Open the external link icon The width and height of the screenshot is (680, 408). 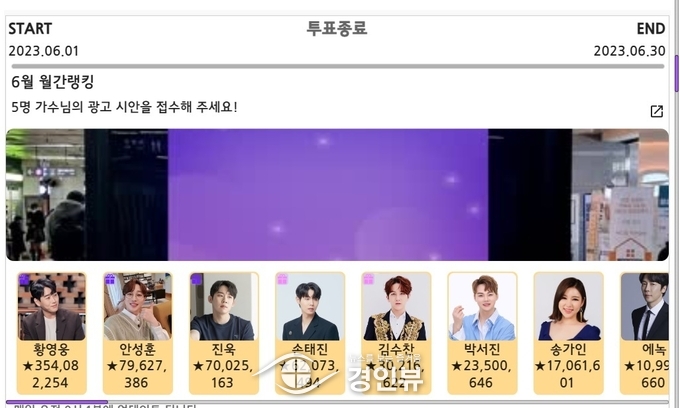[657, 111]
